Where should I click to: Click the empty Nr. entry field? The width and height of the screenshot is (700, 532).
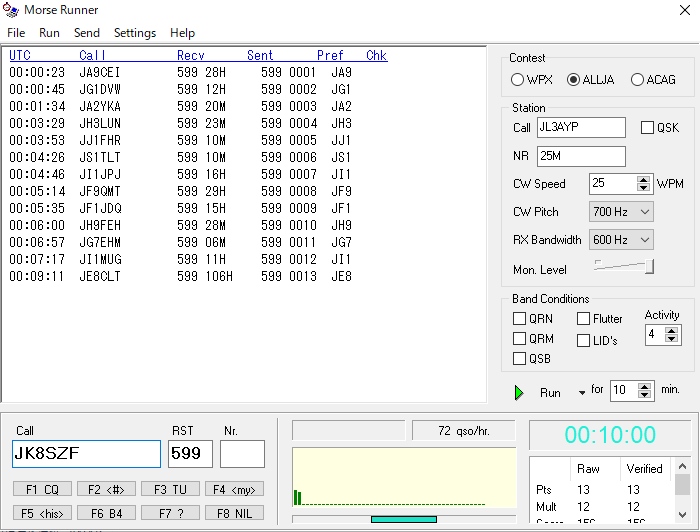click(x=242, y=454)
